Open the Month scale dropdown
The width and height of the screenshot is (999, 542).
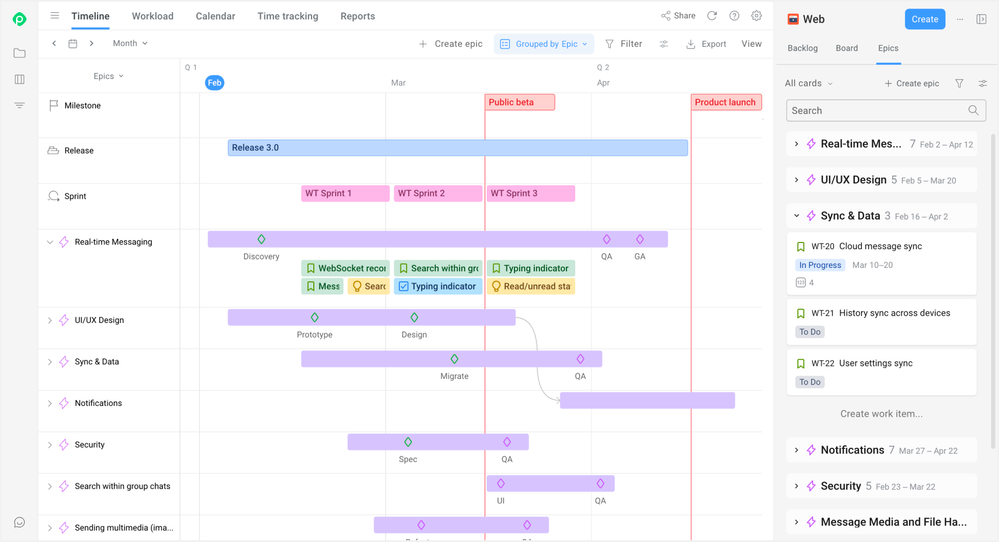click(x=130, y=43)
